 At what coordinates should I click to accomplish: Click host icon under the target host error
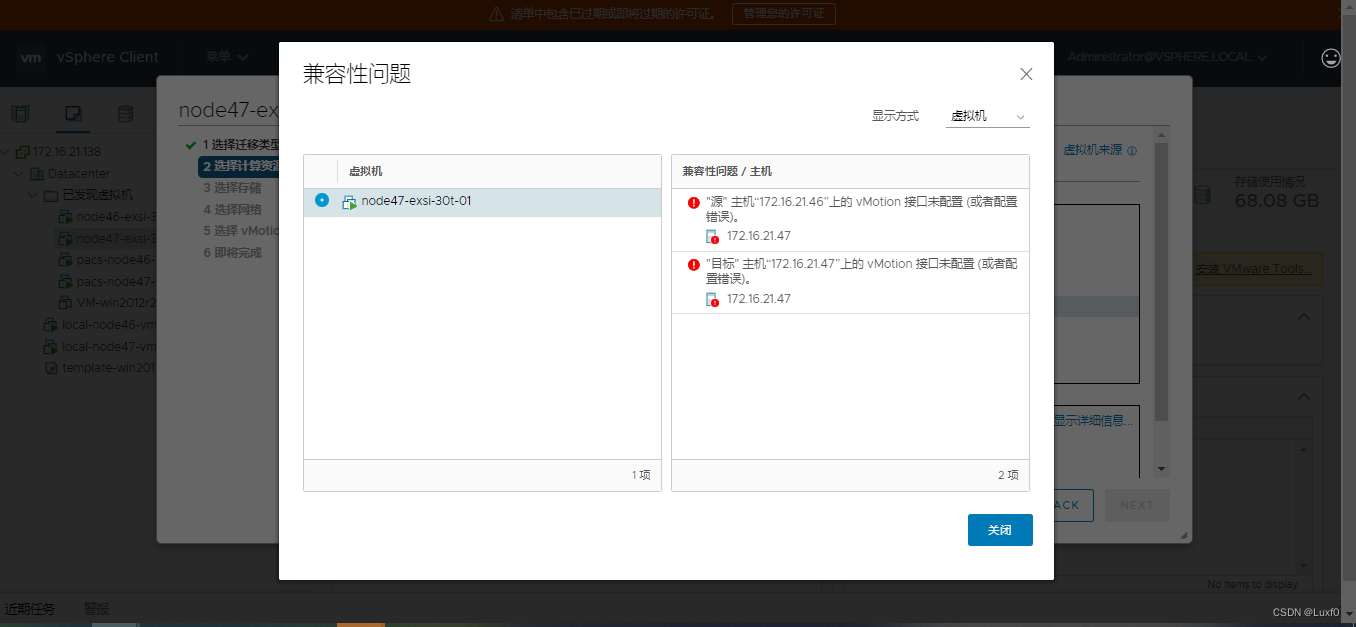(712, 300)
